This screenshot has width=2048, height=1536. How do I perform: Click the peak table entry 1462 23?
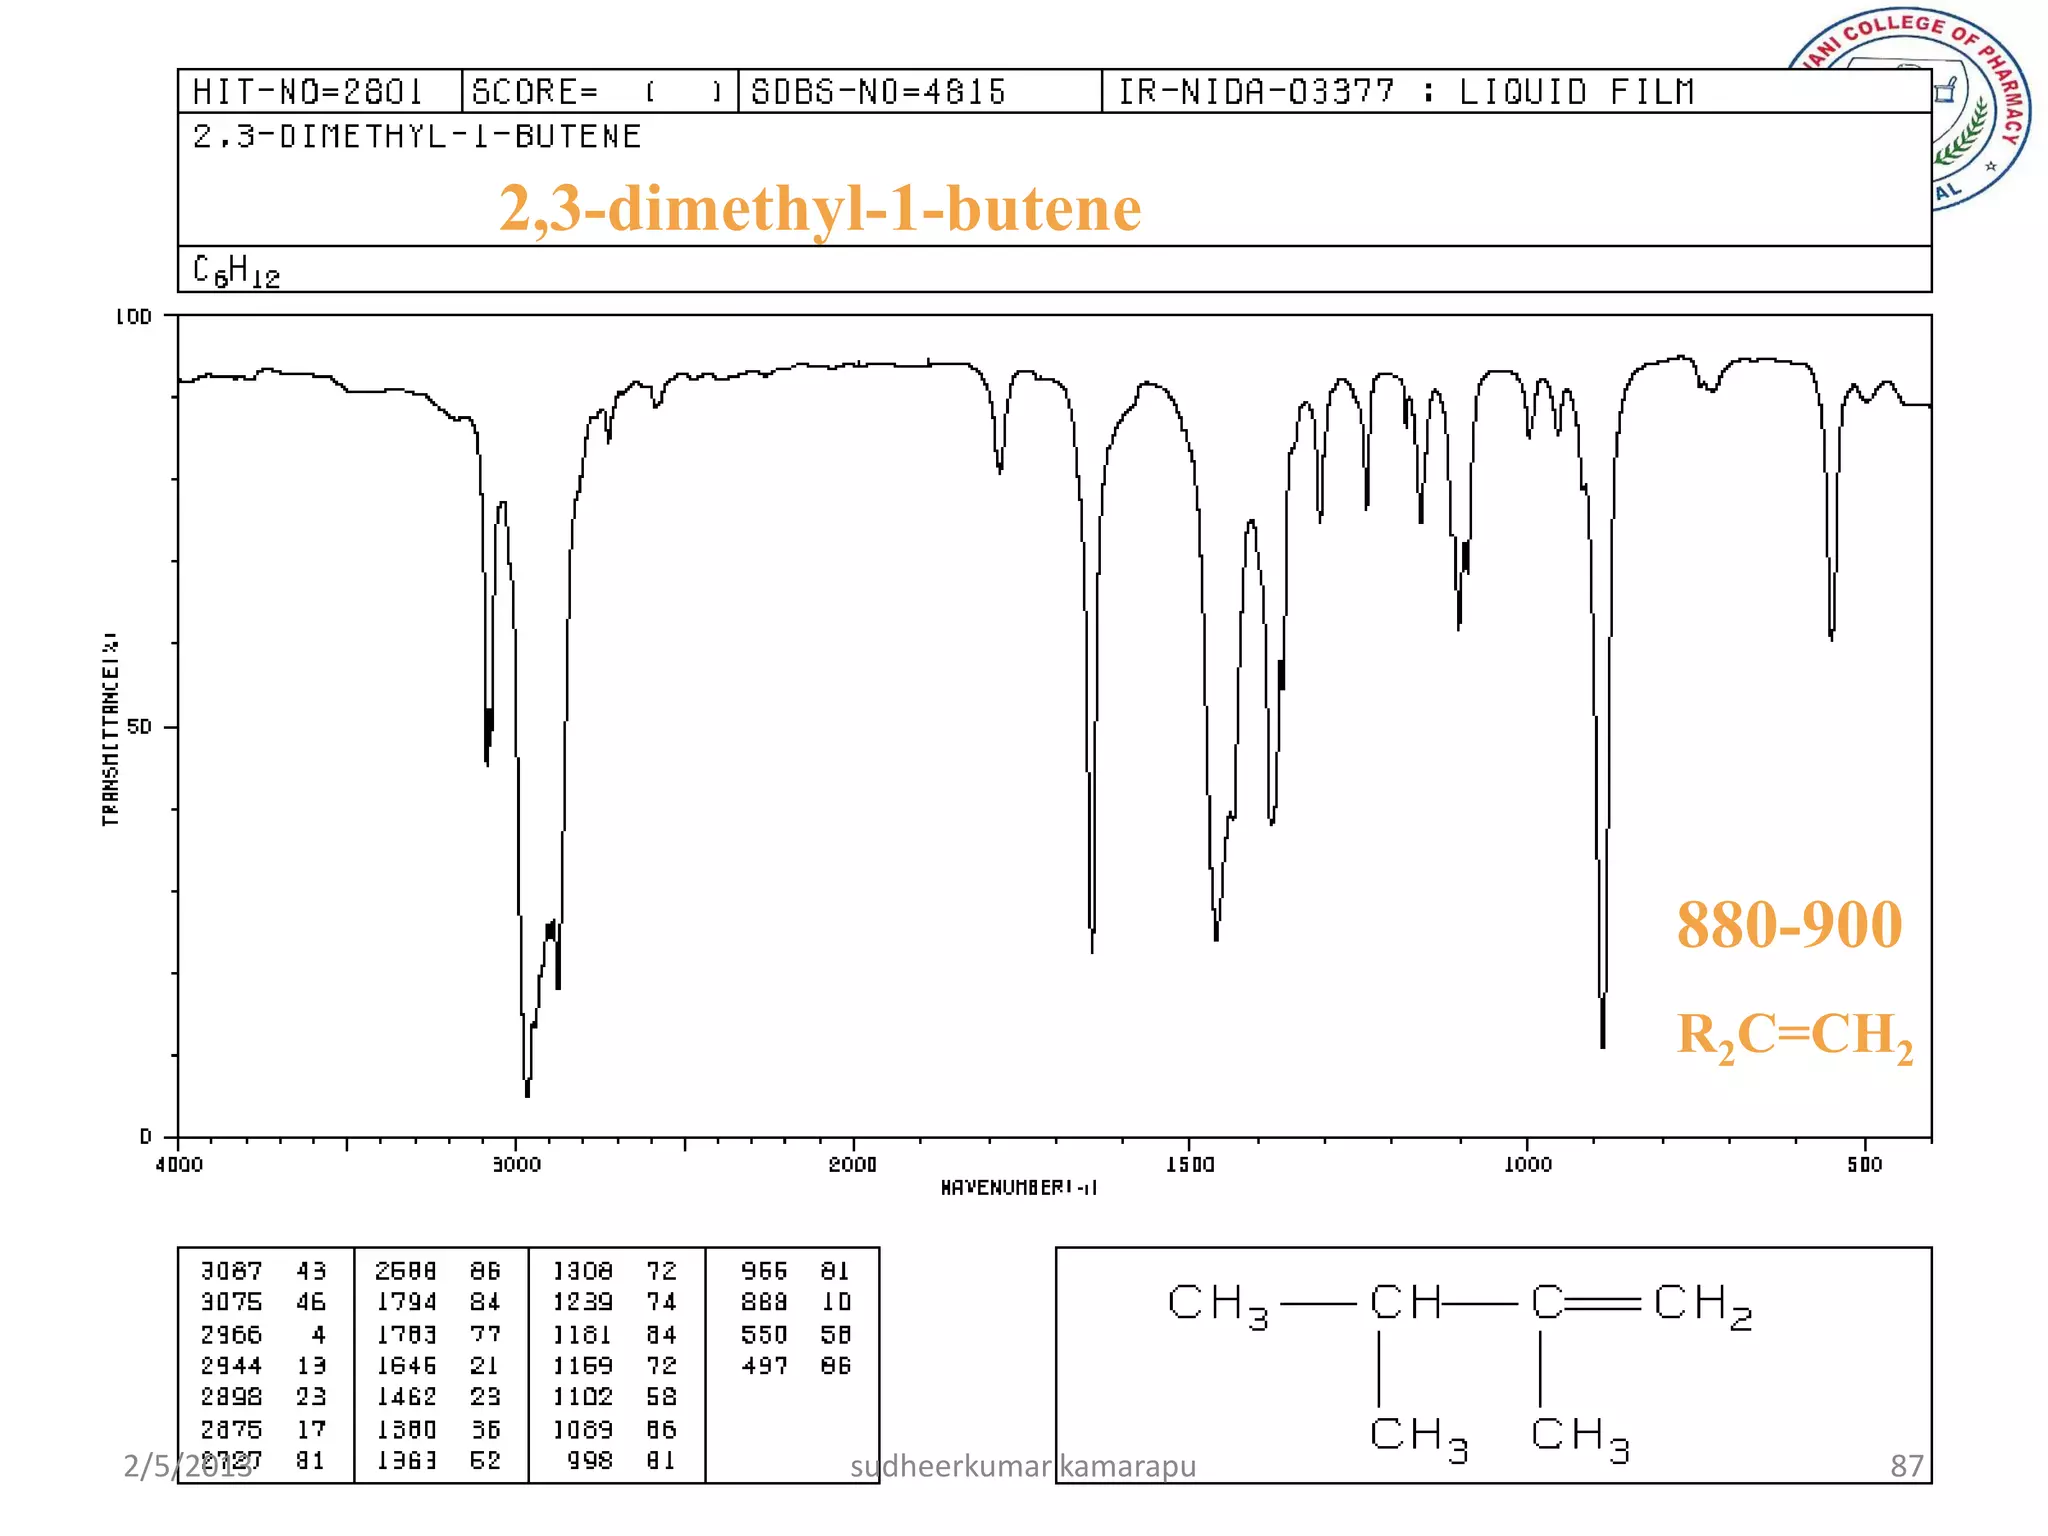[x=438, y=1397]
